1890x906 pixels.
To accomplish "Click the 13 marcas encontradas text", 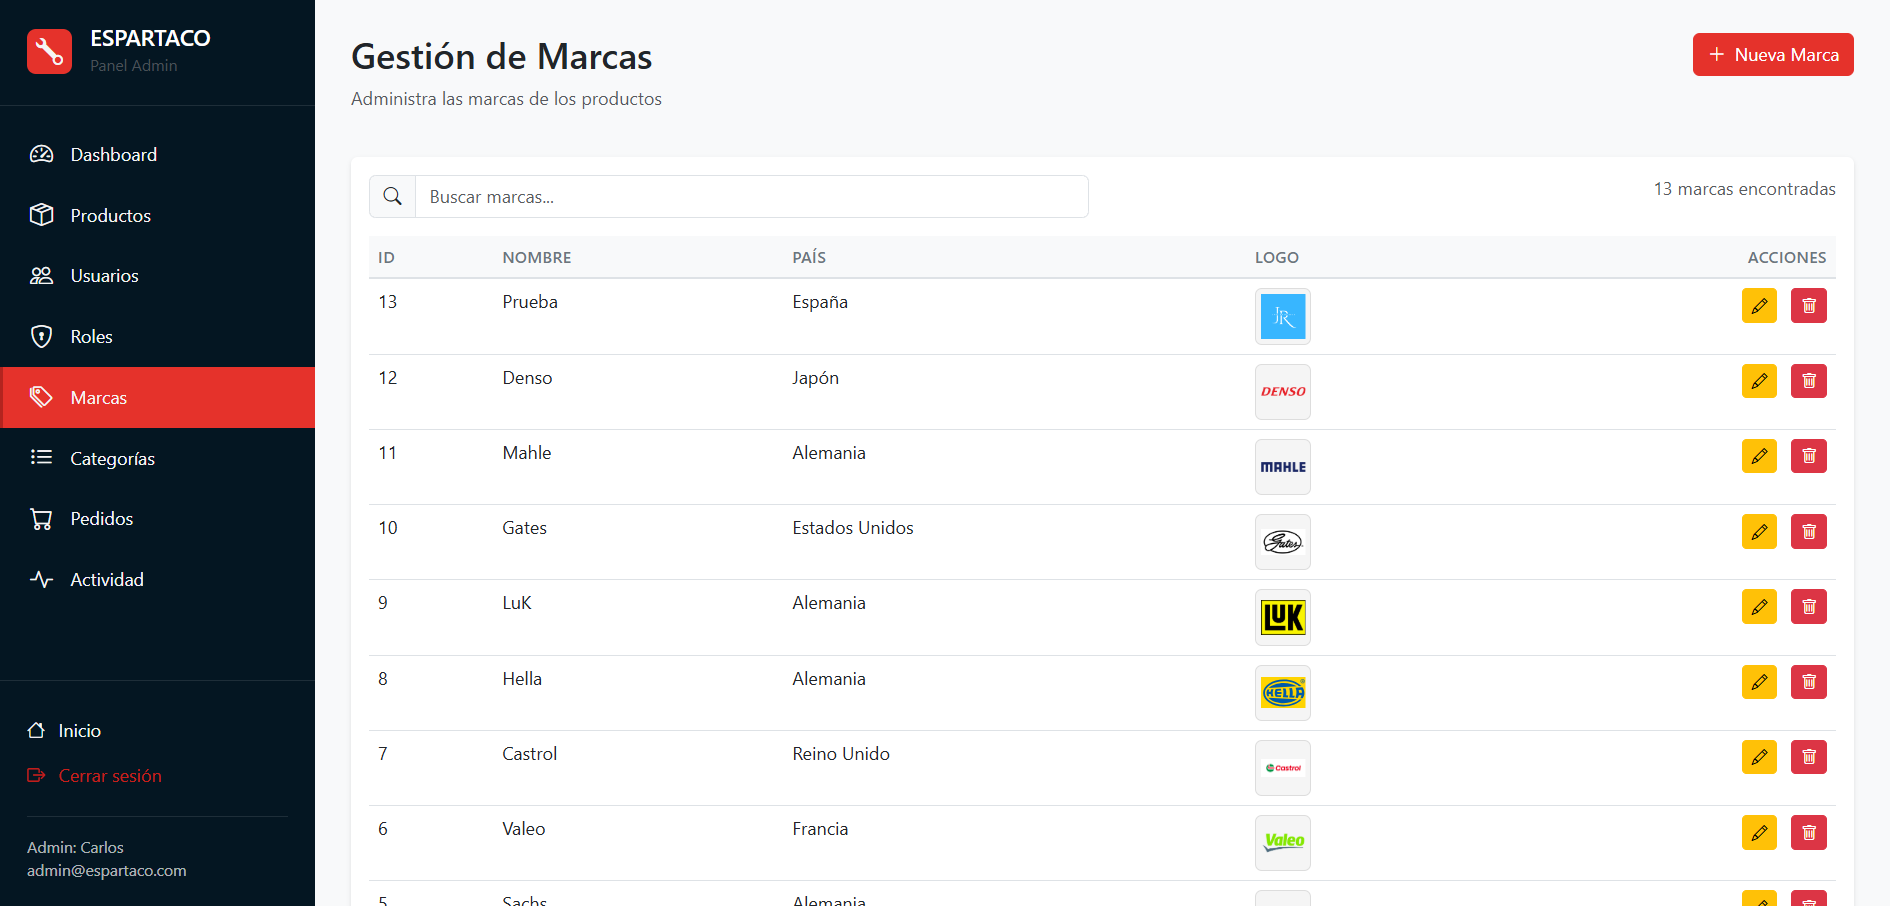I will [x=1744, y=189].
